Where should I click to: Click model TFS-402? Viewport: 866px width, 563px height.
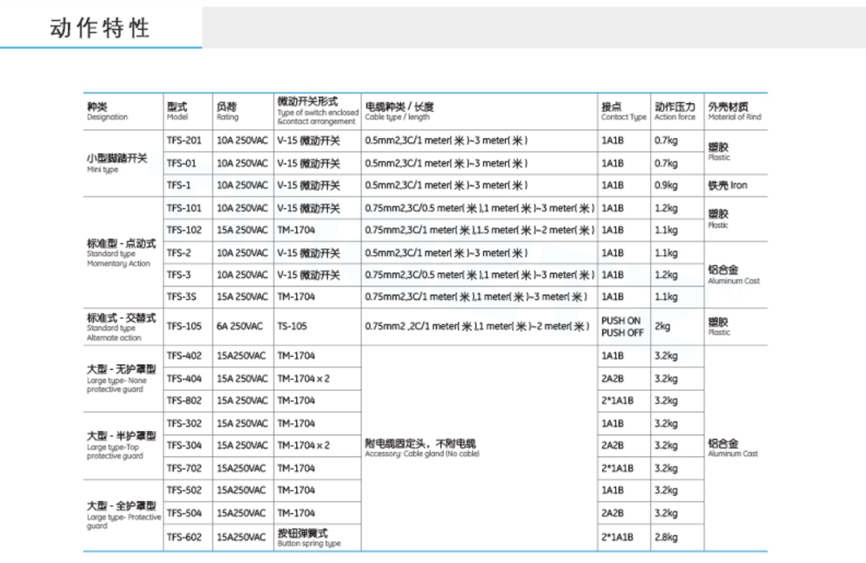pos(184,356)
